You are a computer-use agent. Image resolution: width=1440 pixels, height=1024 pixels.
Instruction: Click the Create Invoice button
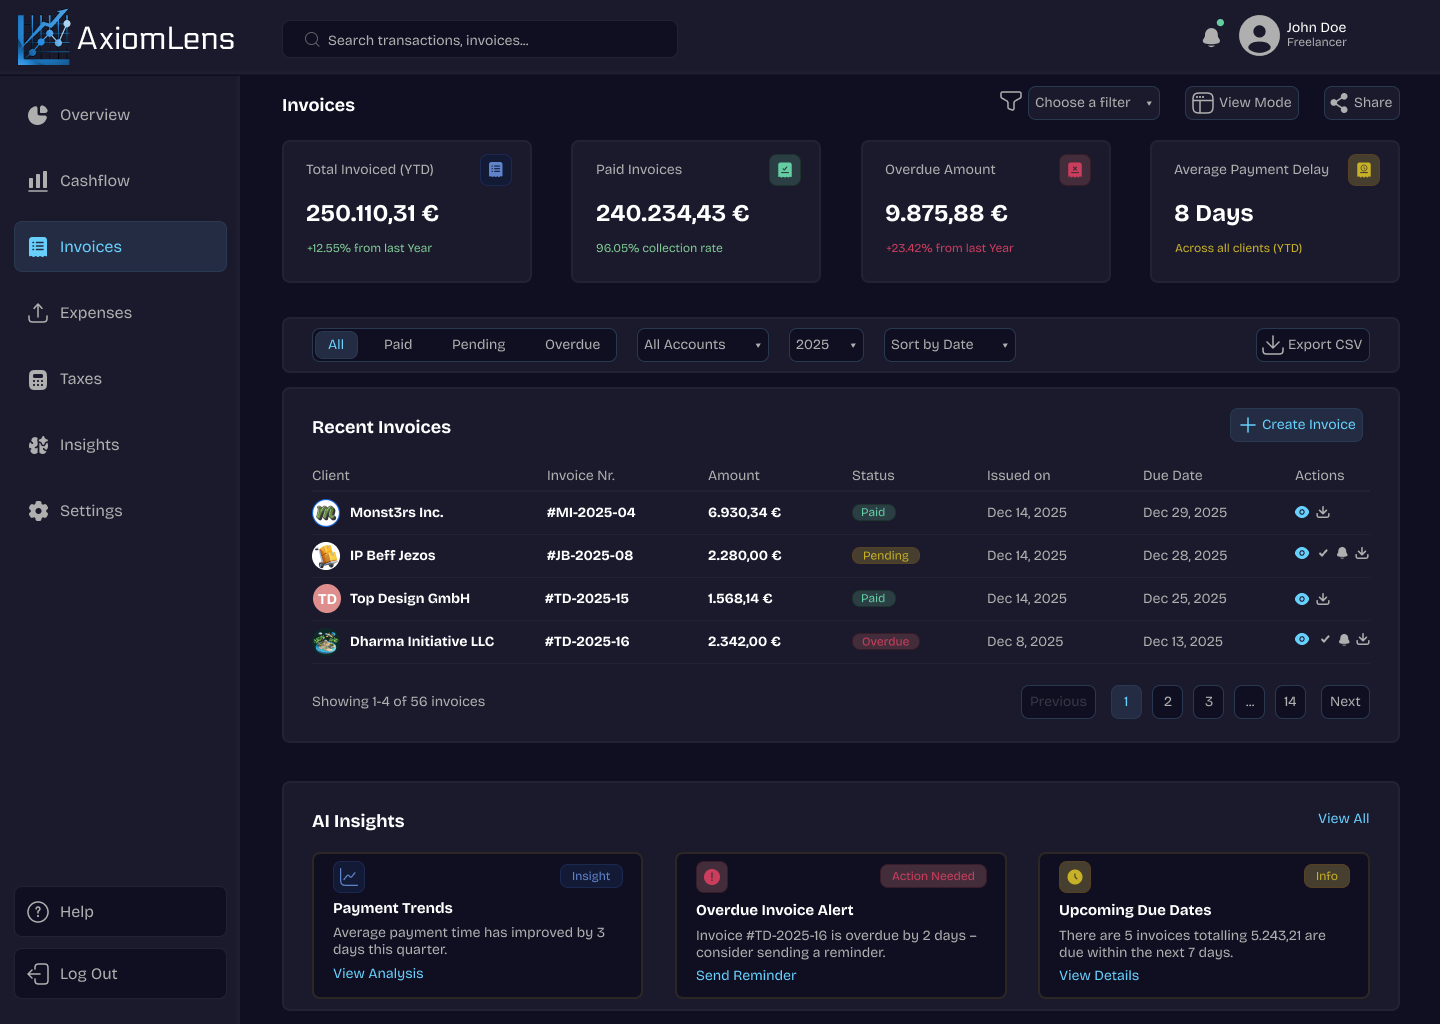1296,424
